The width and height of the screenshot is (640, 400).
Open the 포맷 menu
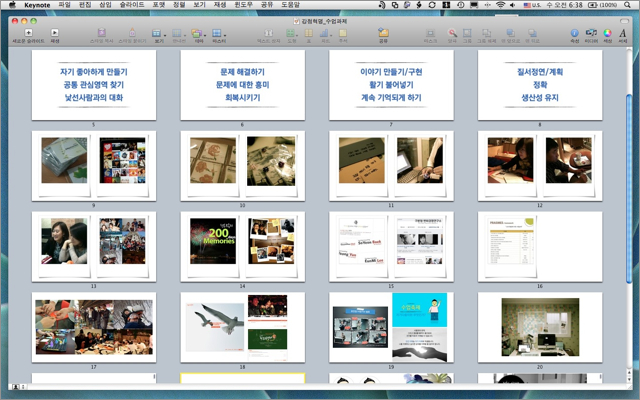[159, 5]
